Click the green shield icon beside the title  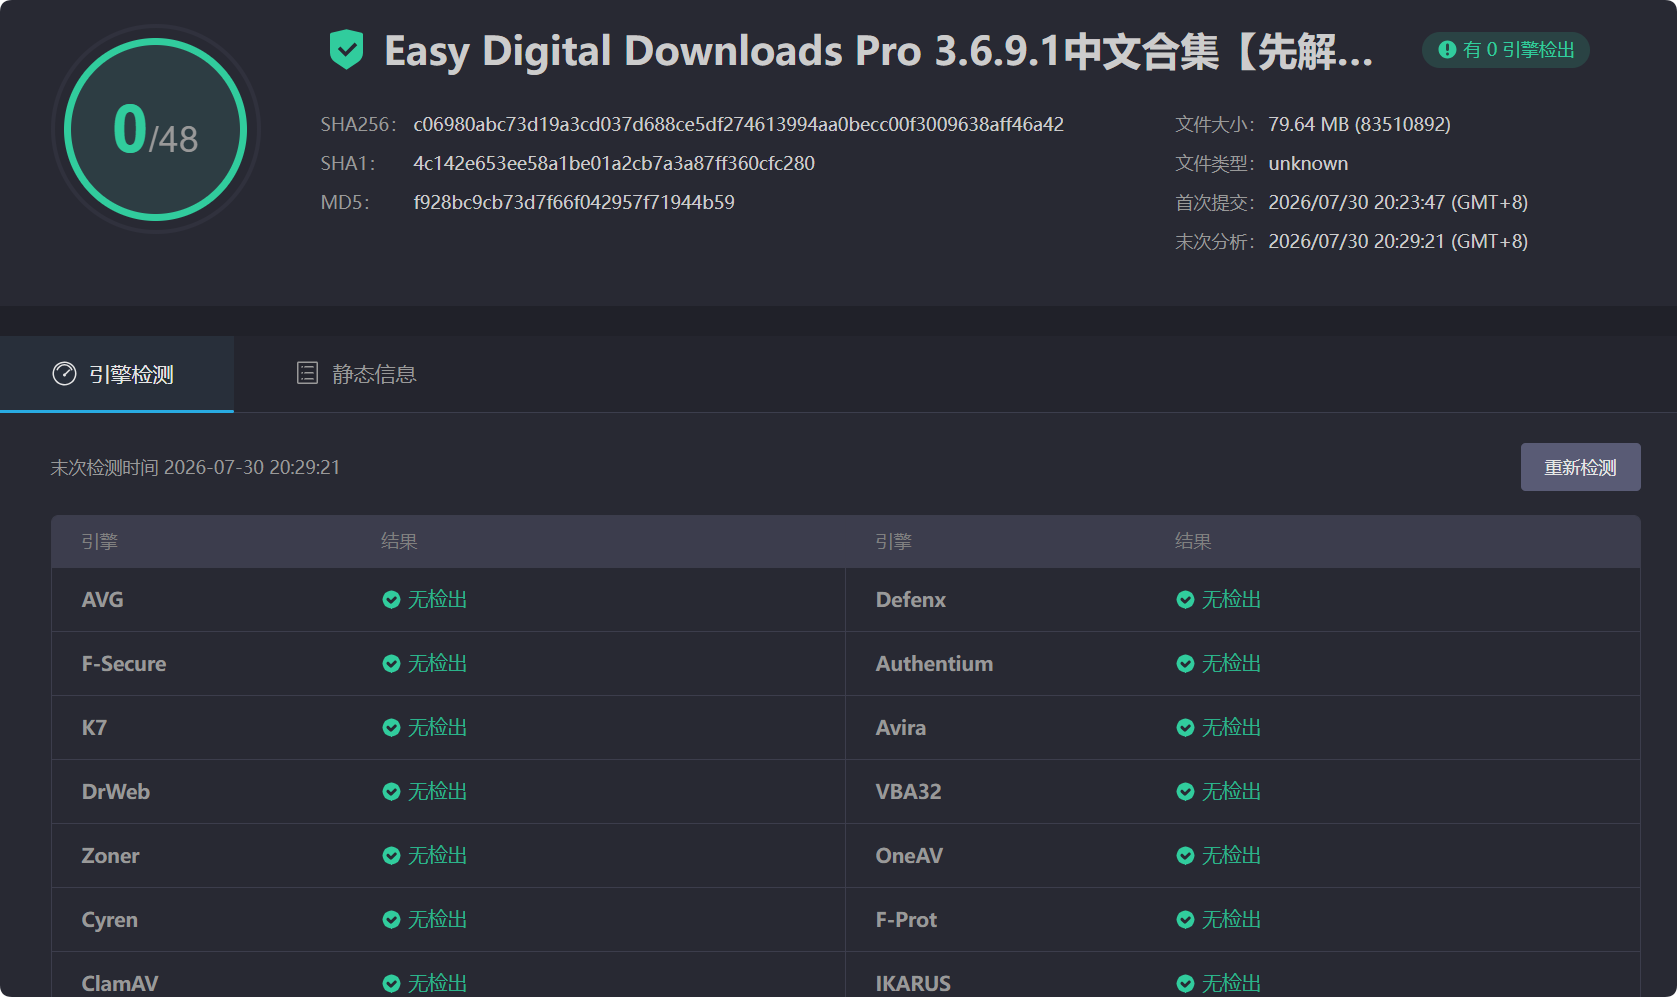click(x=346, y=50)
